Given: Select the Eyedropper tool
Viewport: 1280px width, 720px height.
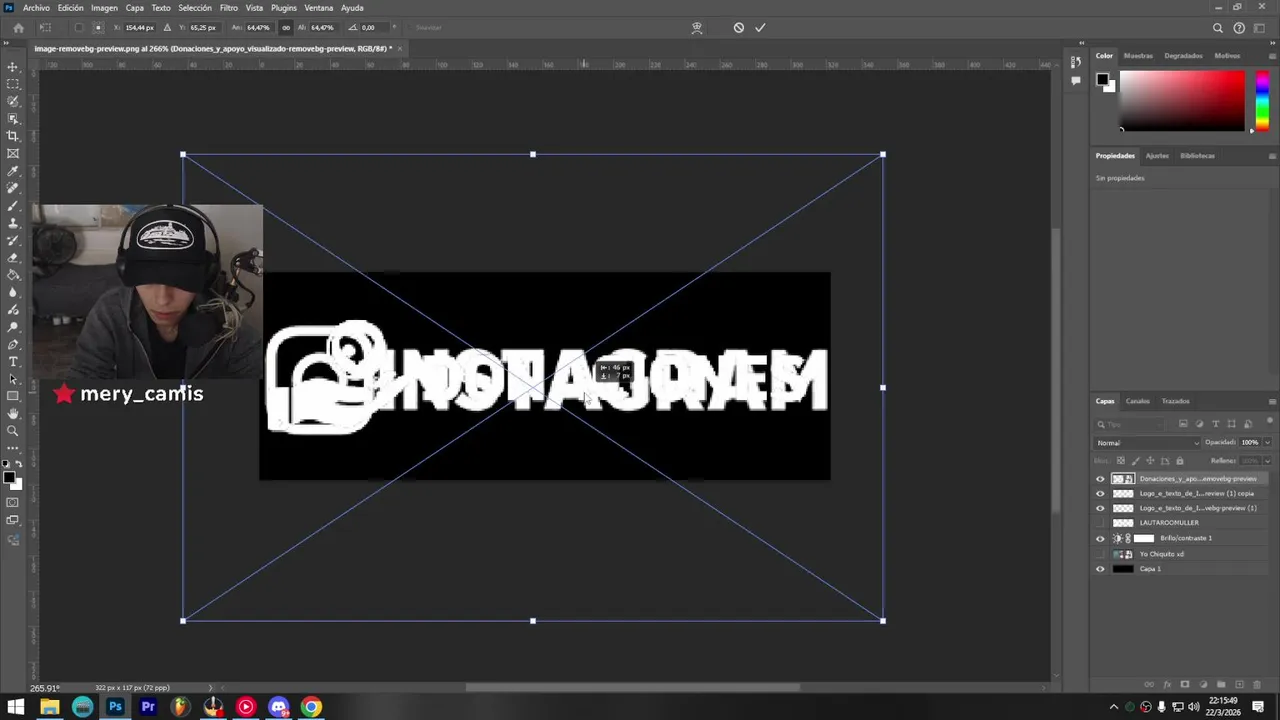Looking at the screenshot, I should [13, 171].
